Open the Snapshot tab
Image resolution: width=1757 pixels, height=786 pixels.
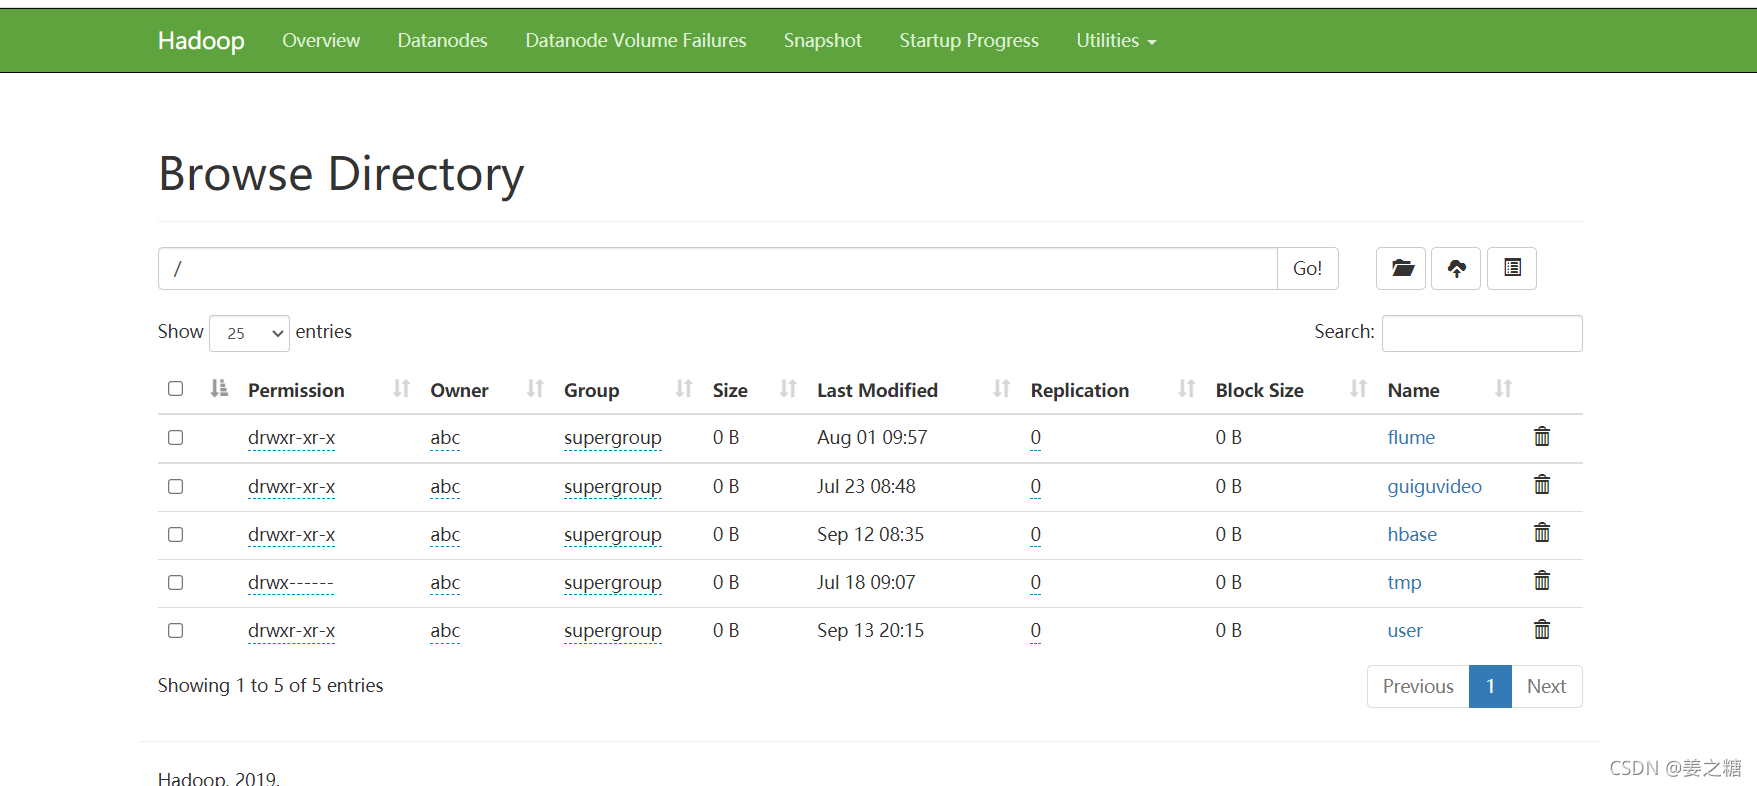point(822,40)
